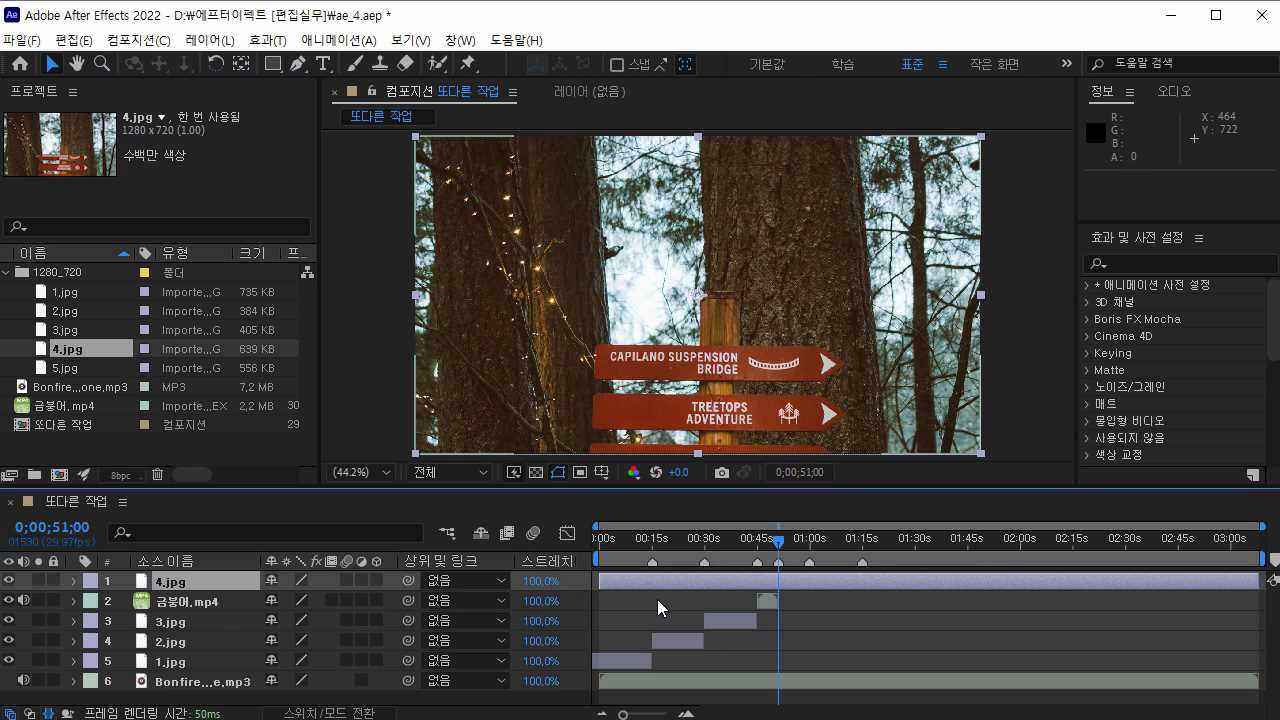
Task: Select the Rectangle shape tool
Action: (x=272, y=64)
